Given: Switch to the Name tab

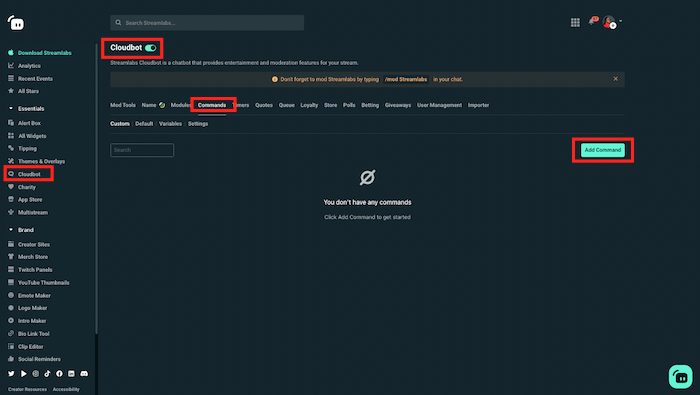Looking at the screenshot, I should coord(149,105).
